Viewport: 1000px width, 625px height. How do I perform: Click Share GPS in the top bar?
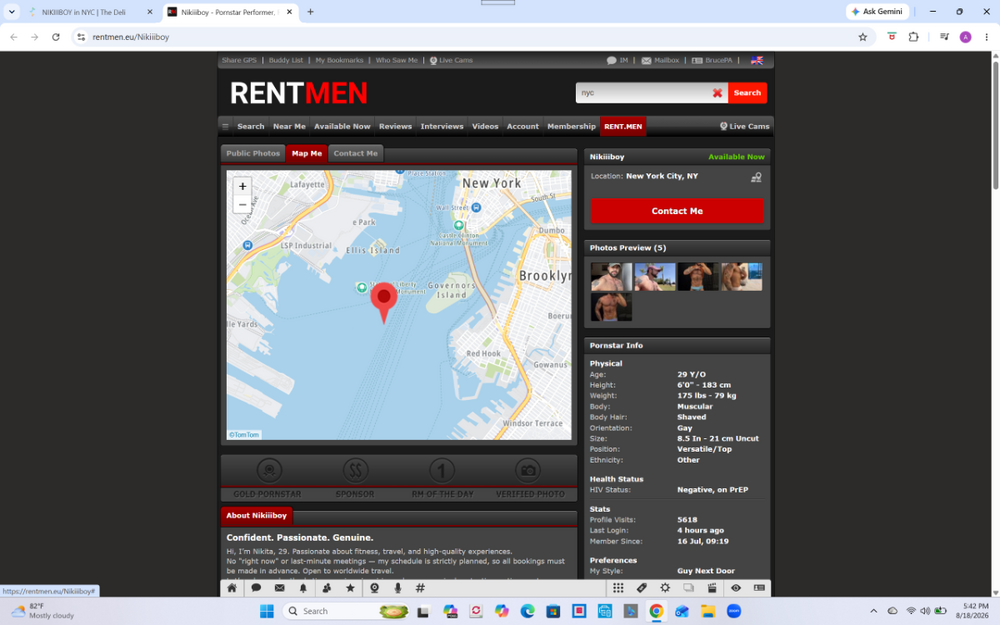(239, 61)
